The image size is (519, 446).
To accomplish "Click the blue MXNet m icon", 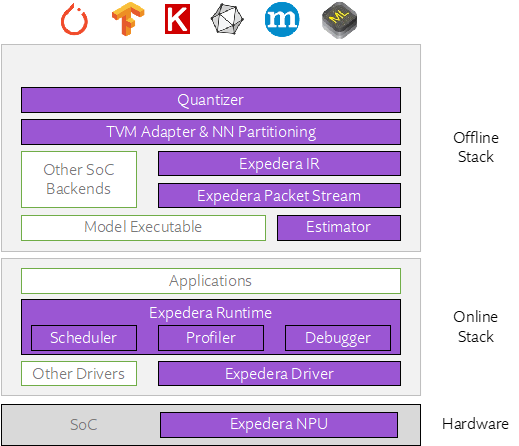I will pos(282,19).
